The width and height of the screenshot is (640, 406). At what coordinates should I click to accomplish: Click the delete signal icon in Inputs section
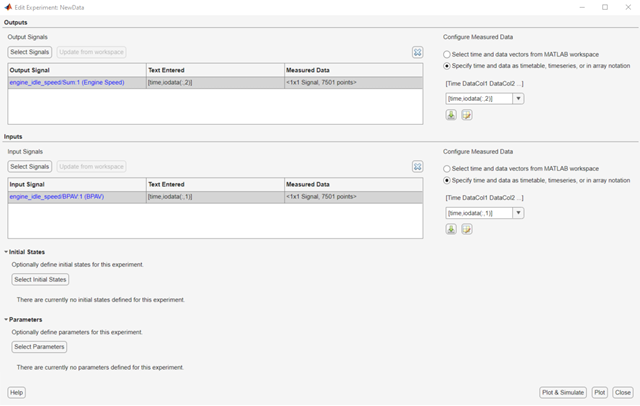417,166
